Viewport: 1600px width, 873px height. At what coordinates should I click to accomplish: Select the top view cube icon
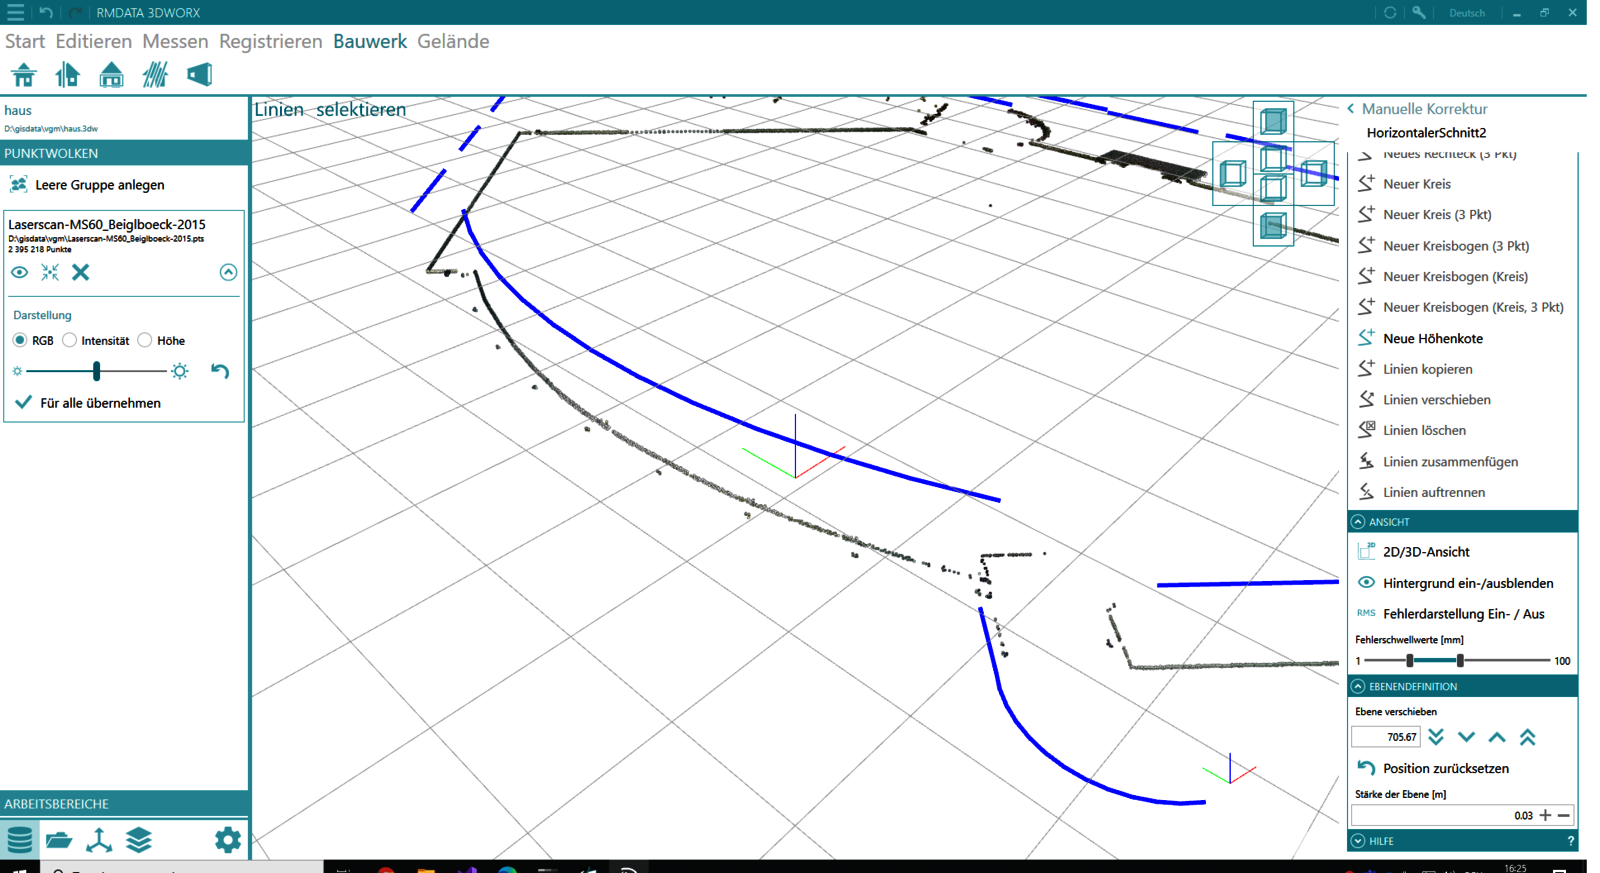click(1273, 121)
